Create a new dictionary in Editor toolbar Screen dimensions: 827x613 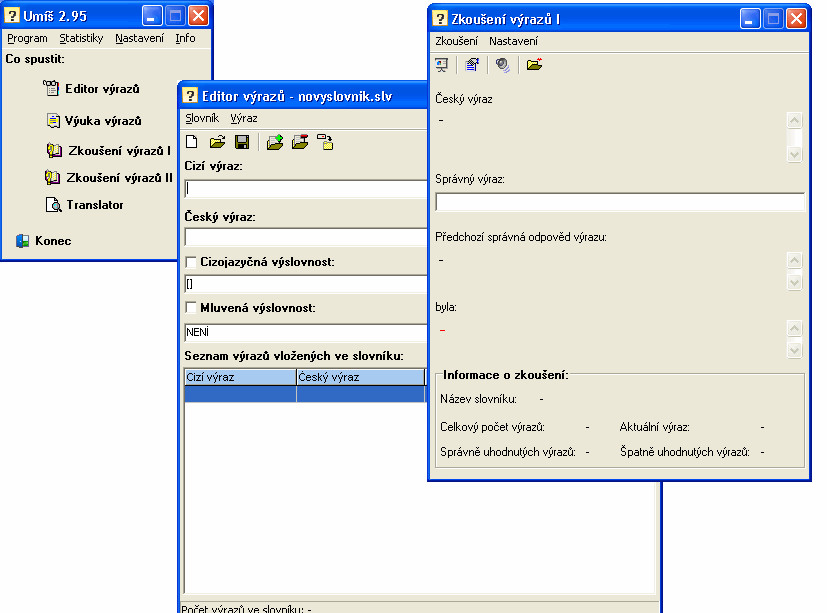(x=192, y=141)
